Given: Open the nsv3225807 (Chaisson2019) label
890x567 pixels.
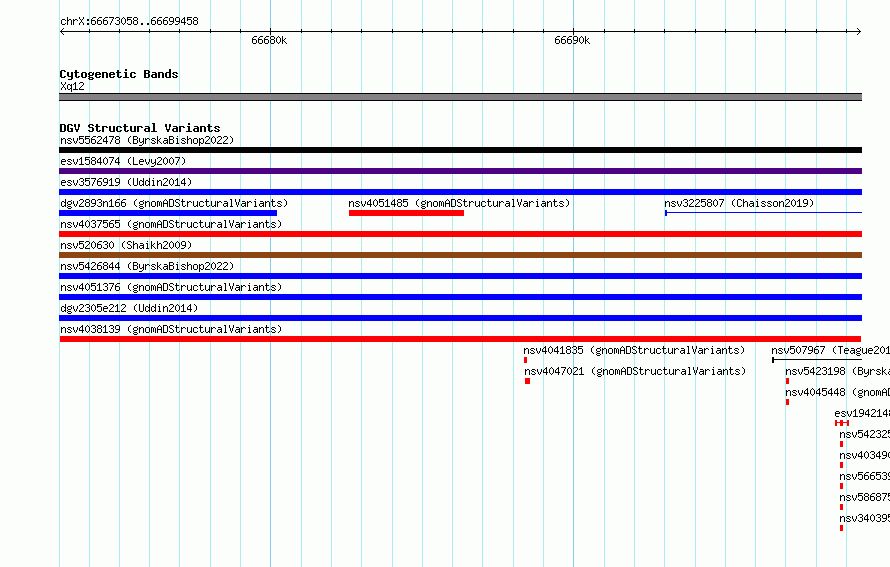Looking at the screenshot, I should [x=739, y=203].
